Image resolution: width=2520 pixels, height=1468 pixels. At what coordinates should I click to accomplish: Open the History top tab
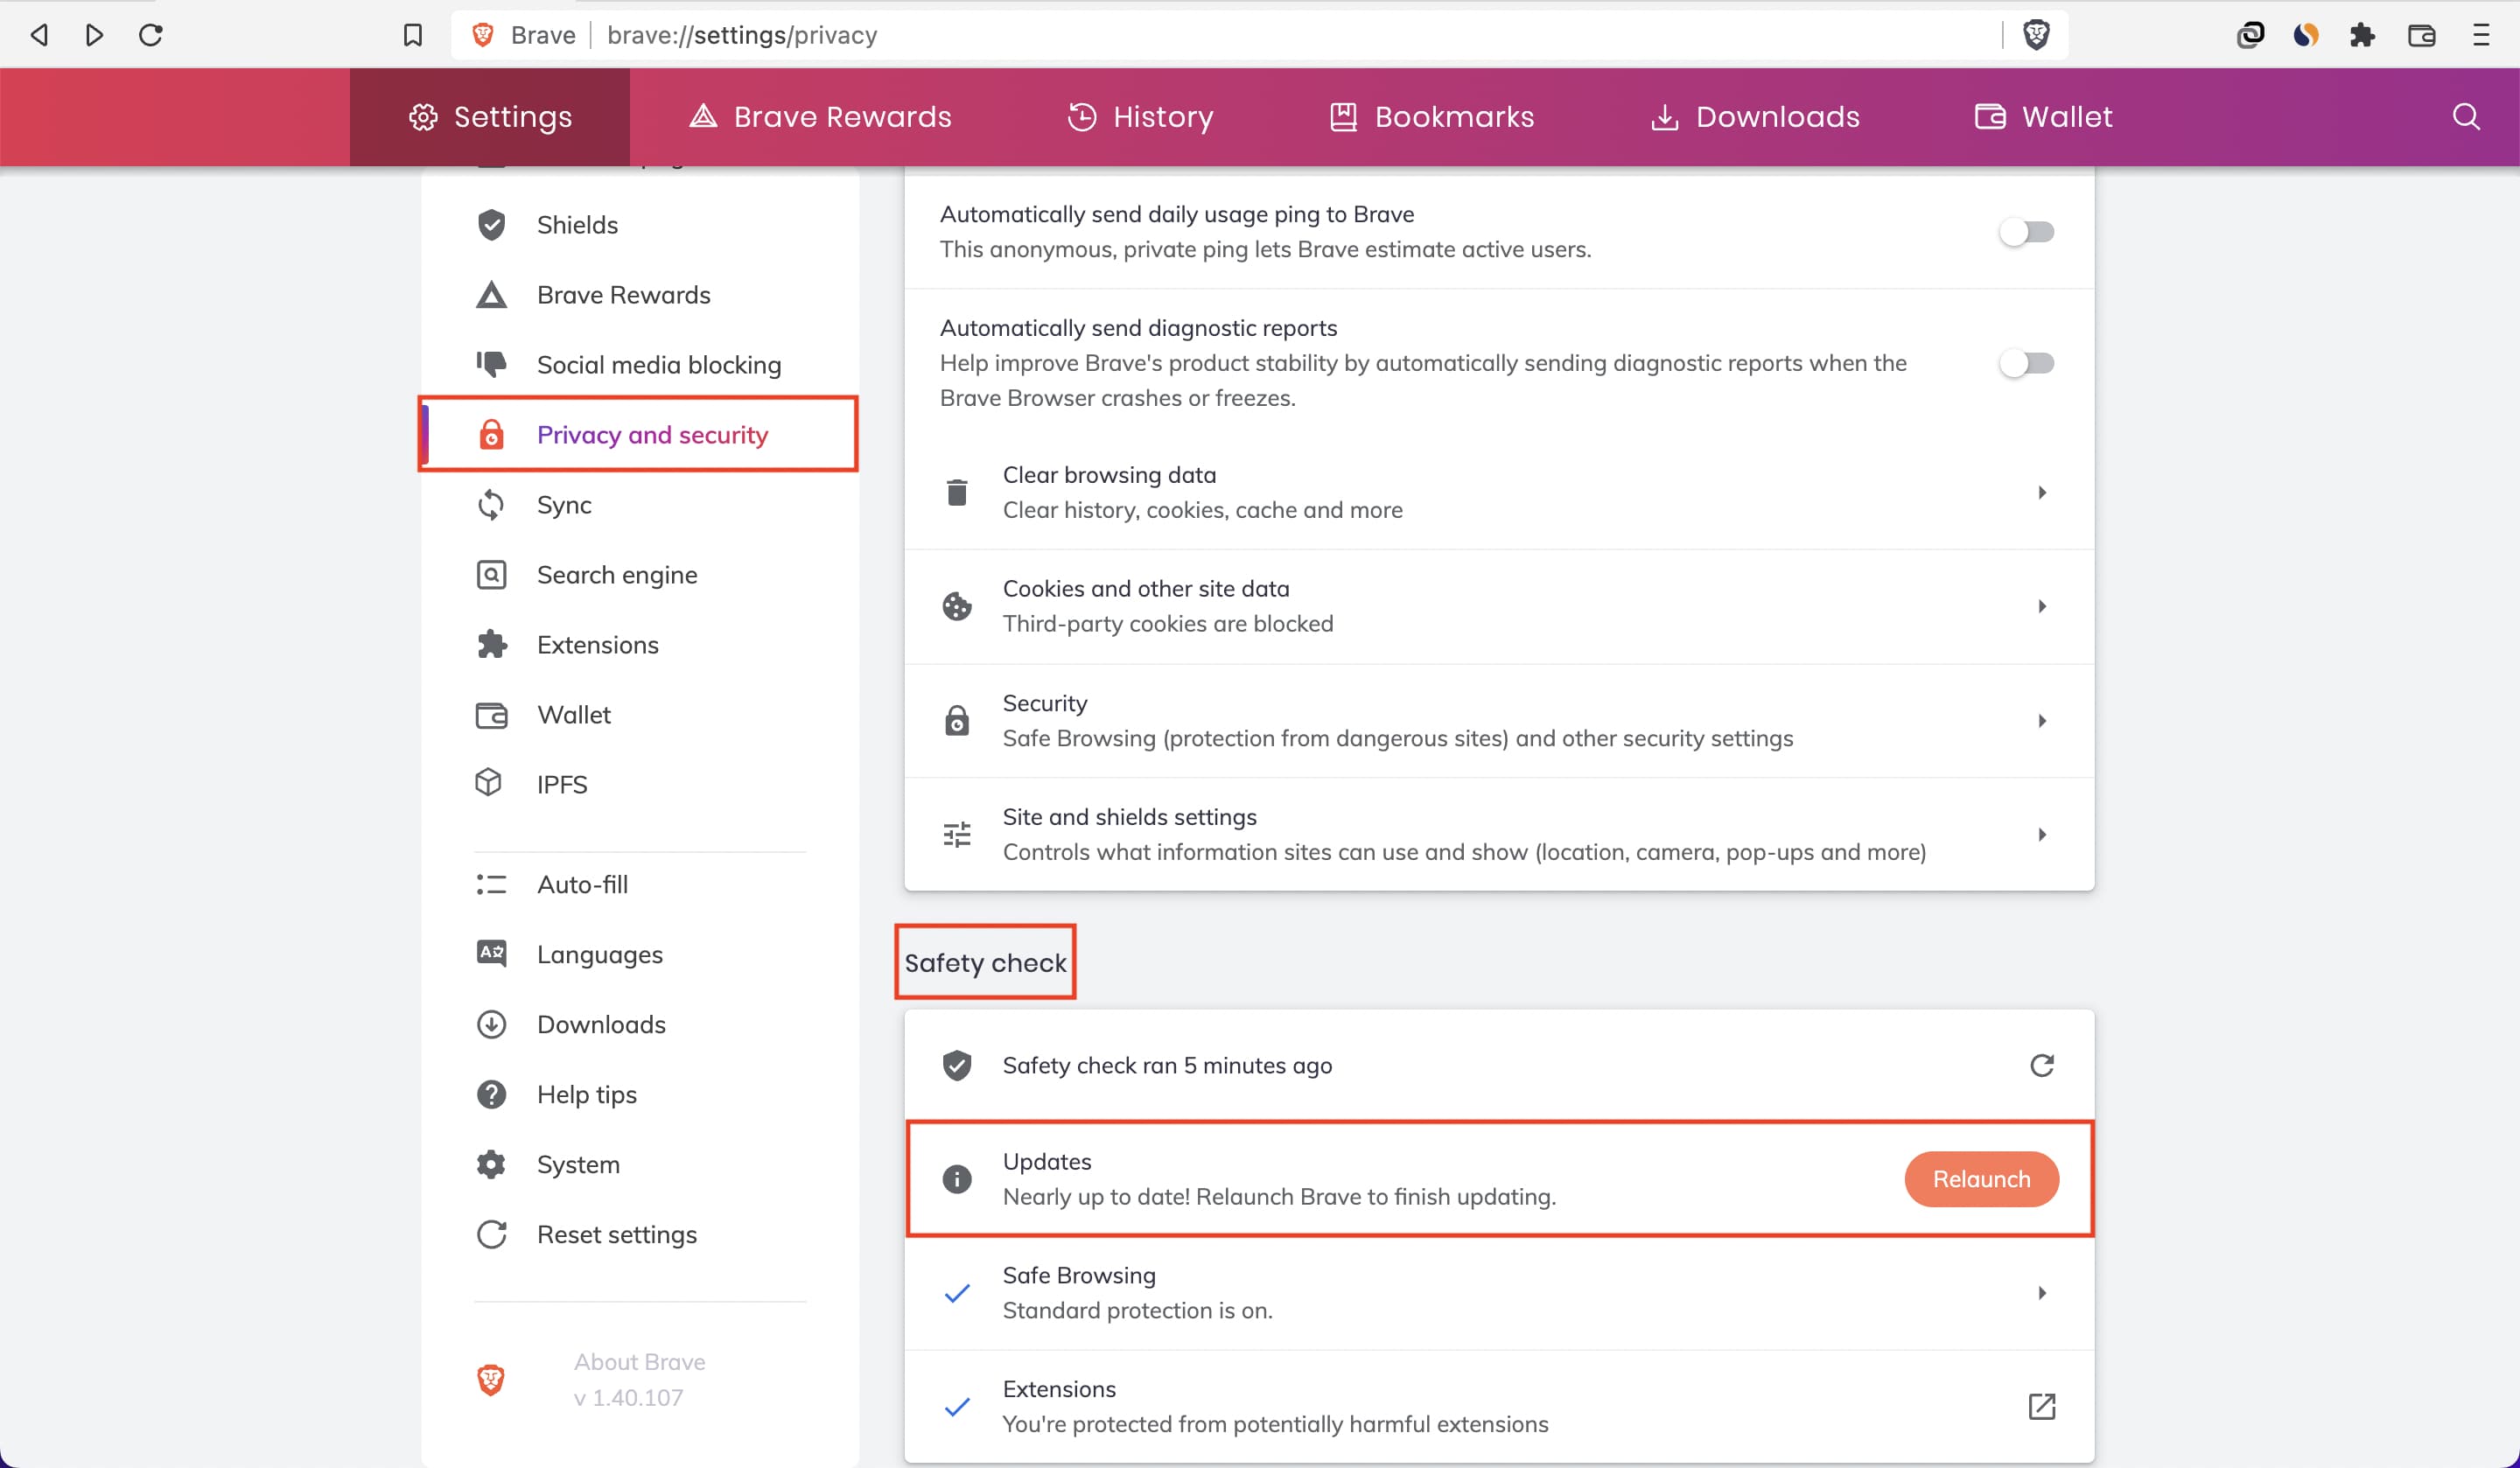pos(1140,117)
